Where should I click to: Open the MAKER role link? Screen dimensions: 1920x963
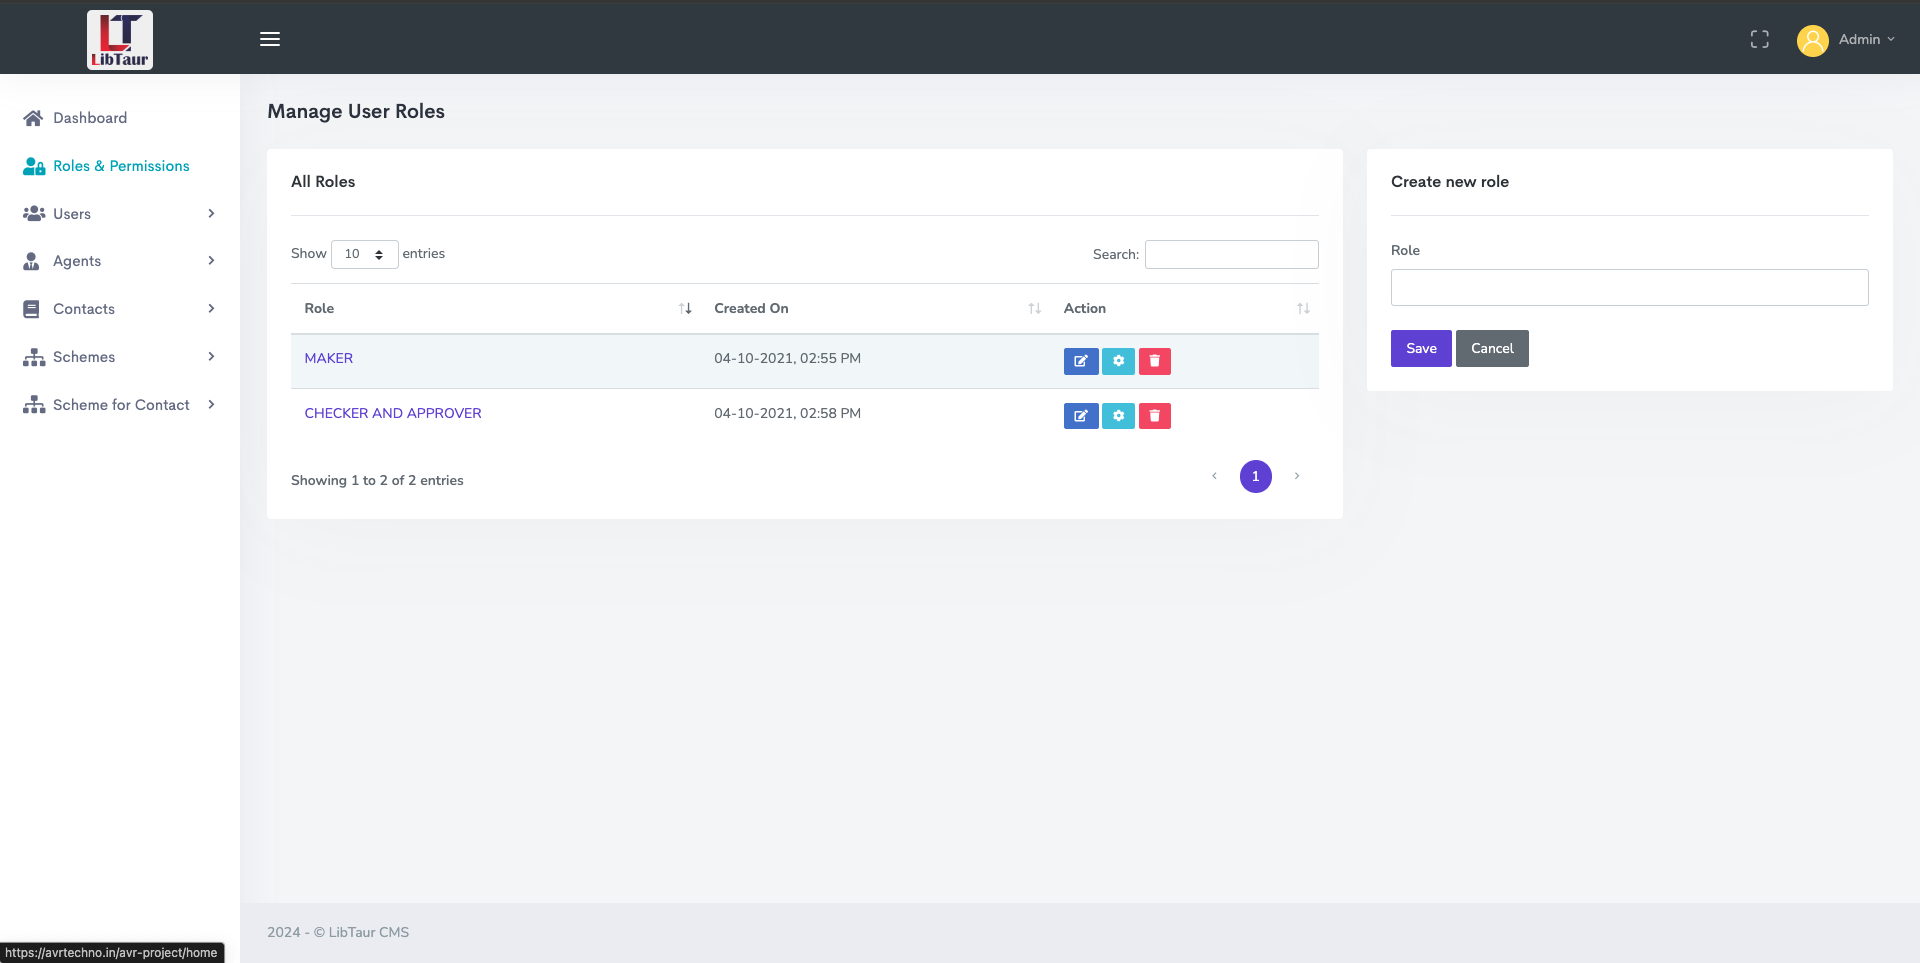tap(328, 358)
